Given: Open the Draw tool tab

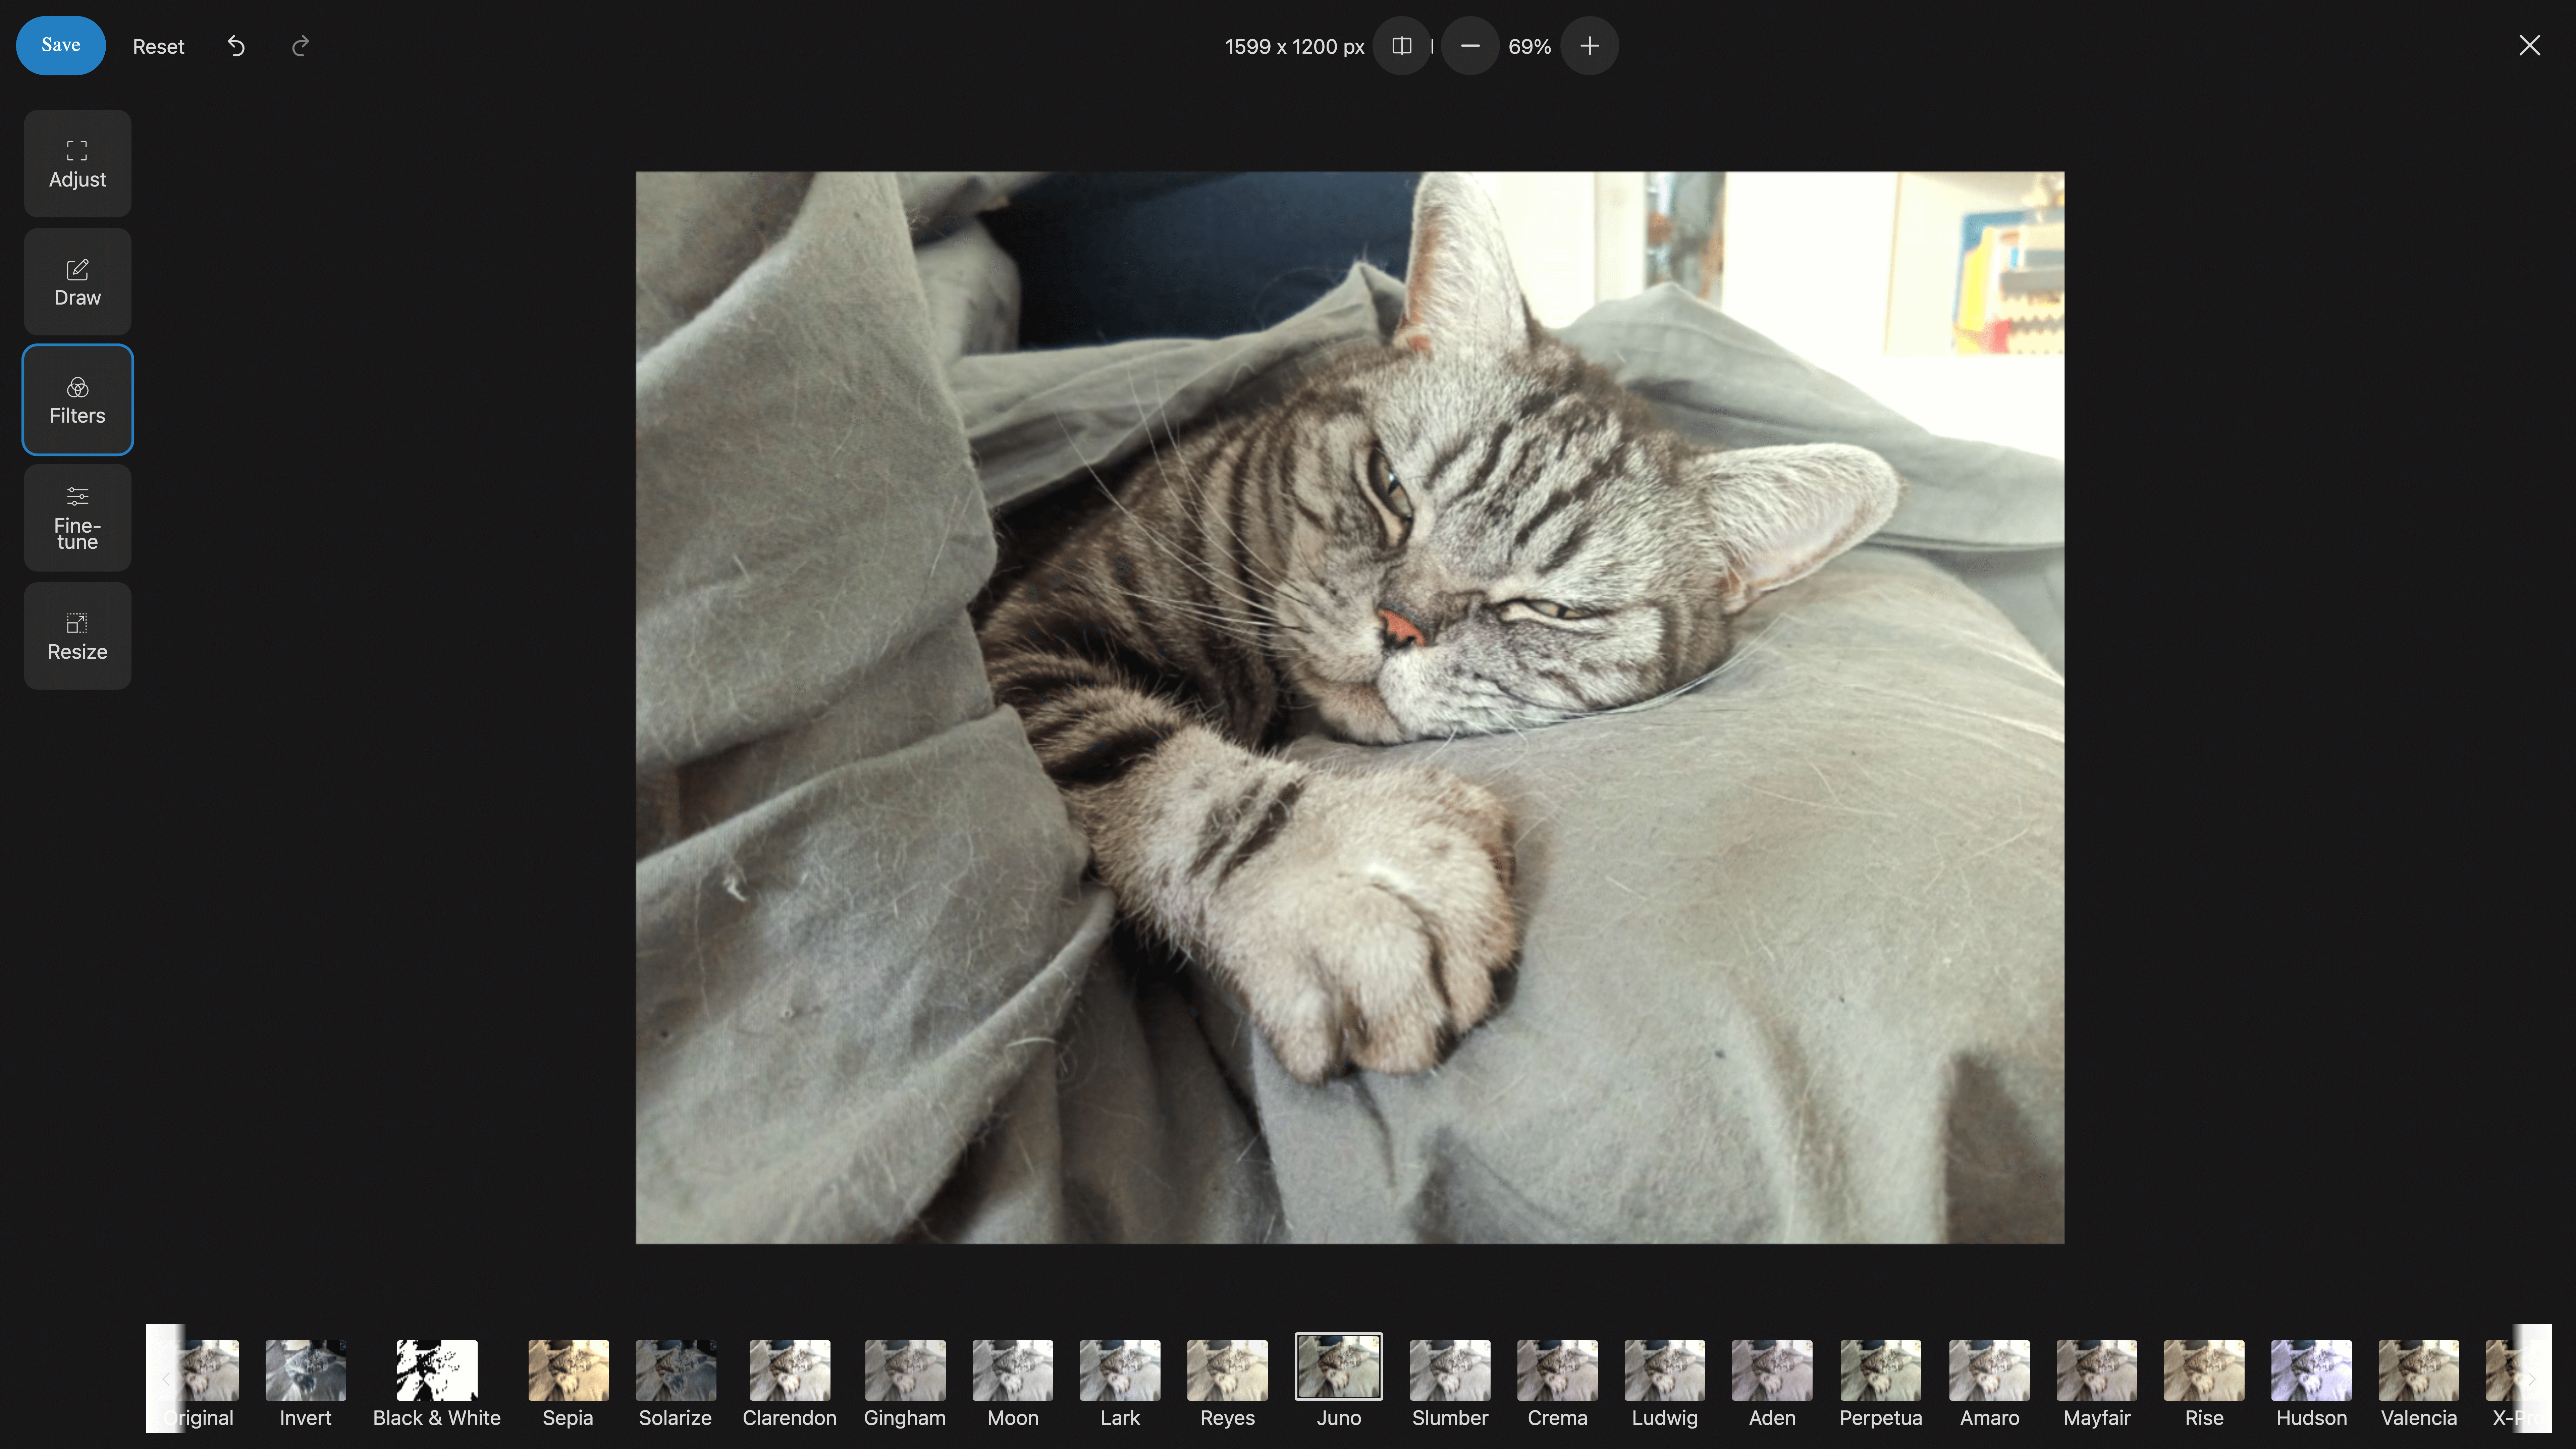Looking at the screenshot, I should click(77, 282).
